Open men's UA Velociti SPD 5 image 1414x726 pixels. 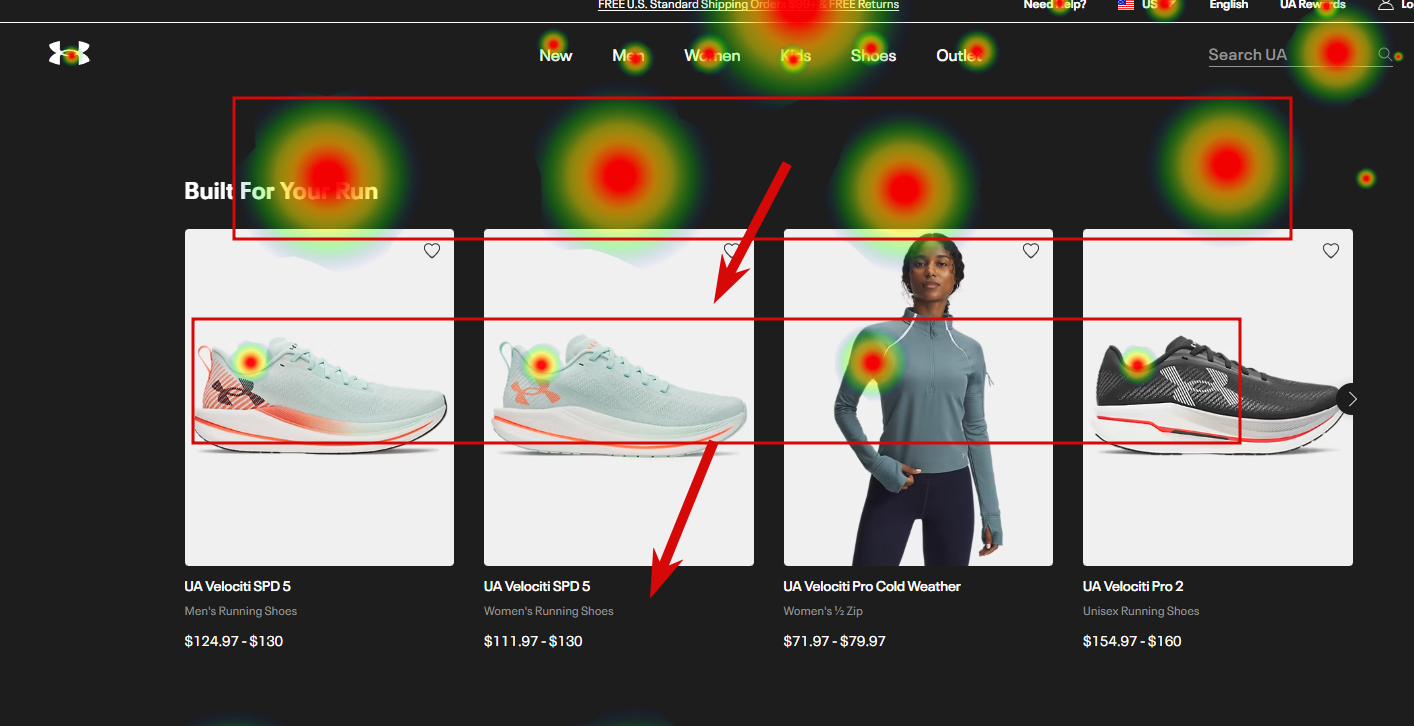click(319, 397)
